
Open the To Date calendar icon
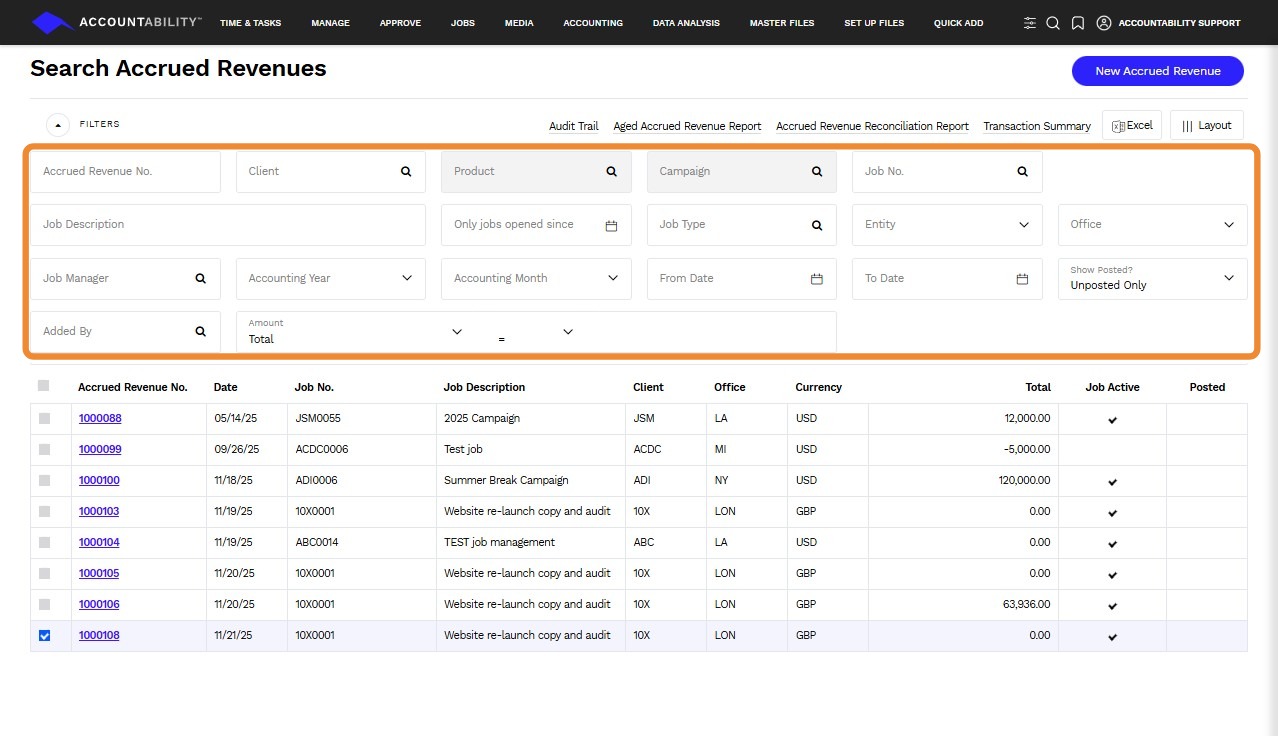[1022, 278]
